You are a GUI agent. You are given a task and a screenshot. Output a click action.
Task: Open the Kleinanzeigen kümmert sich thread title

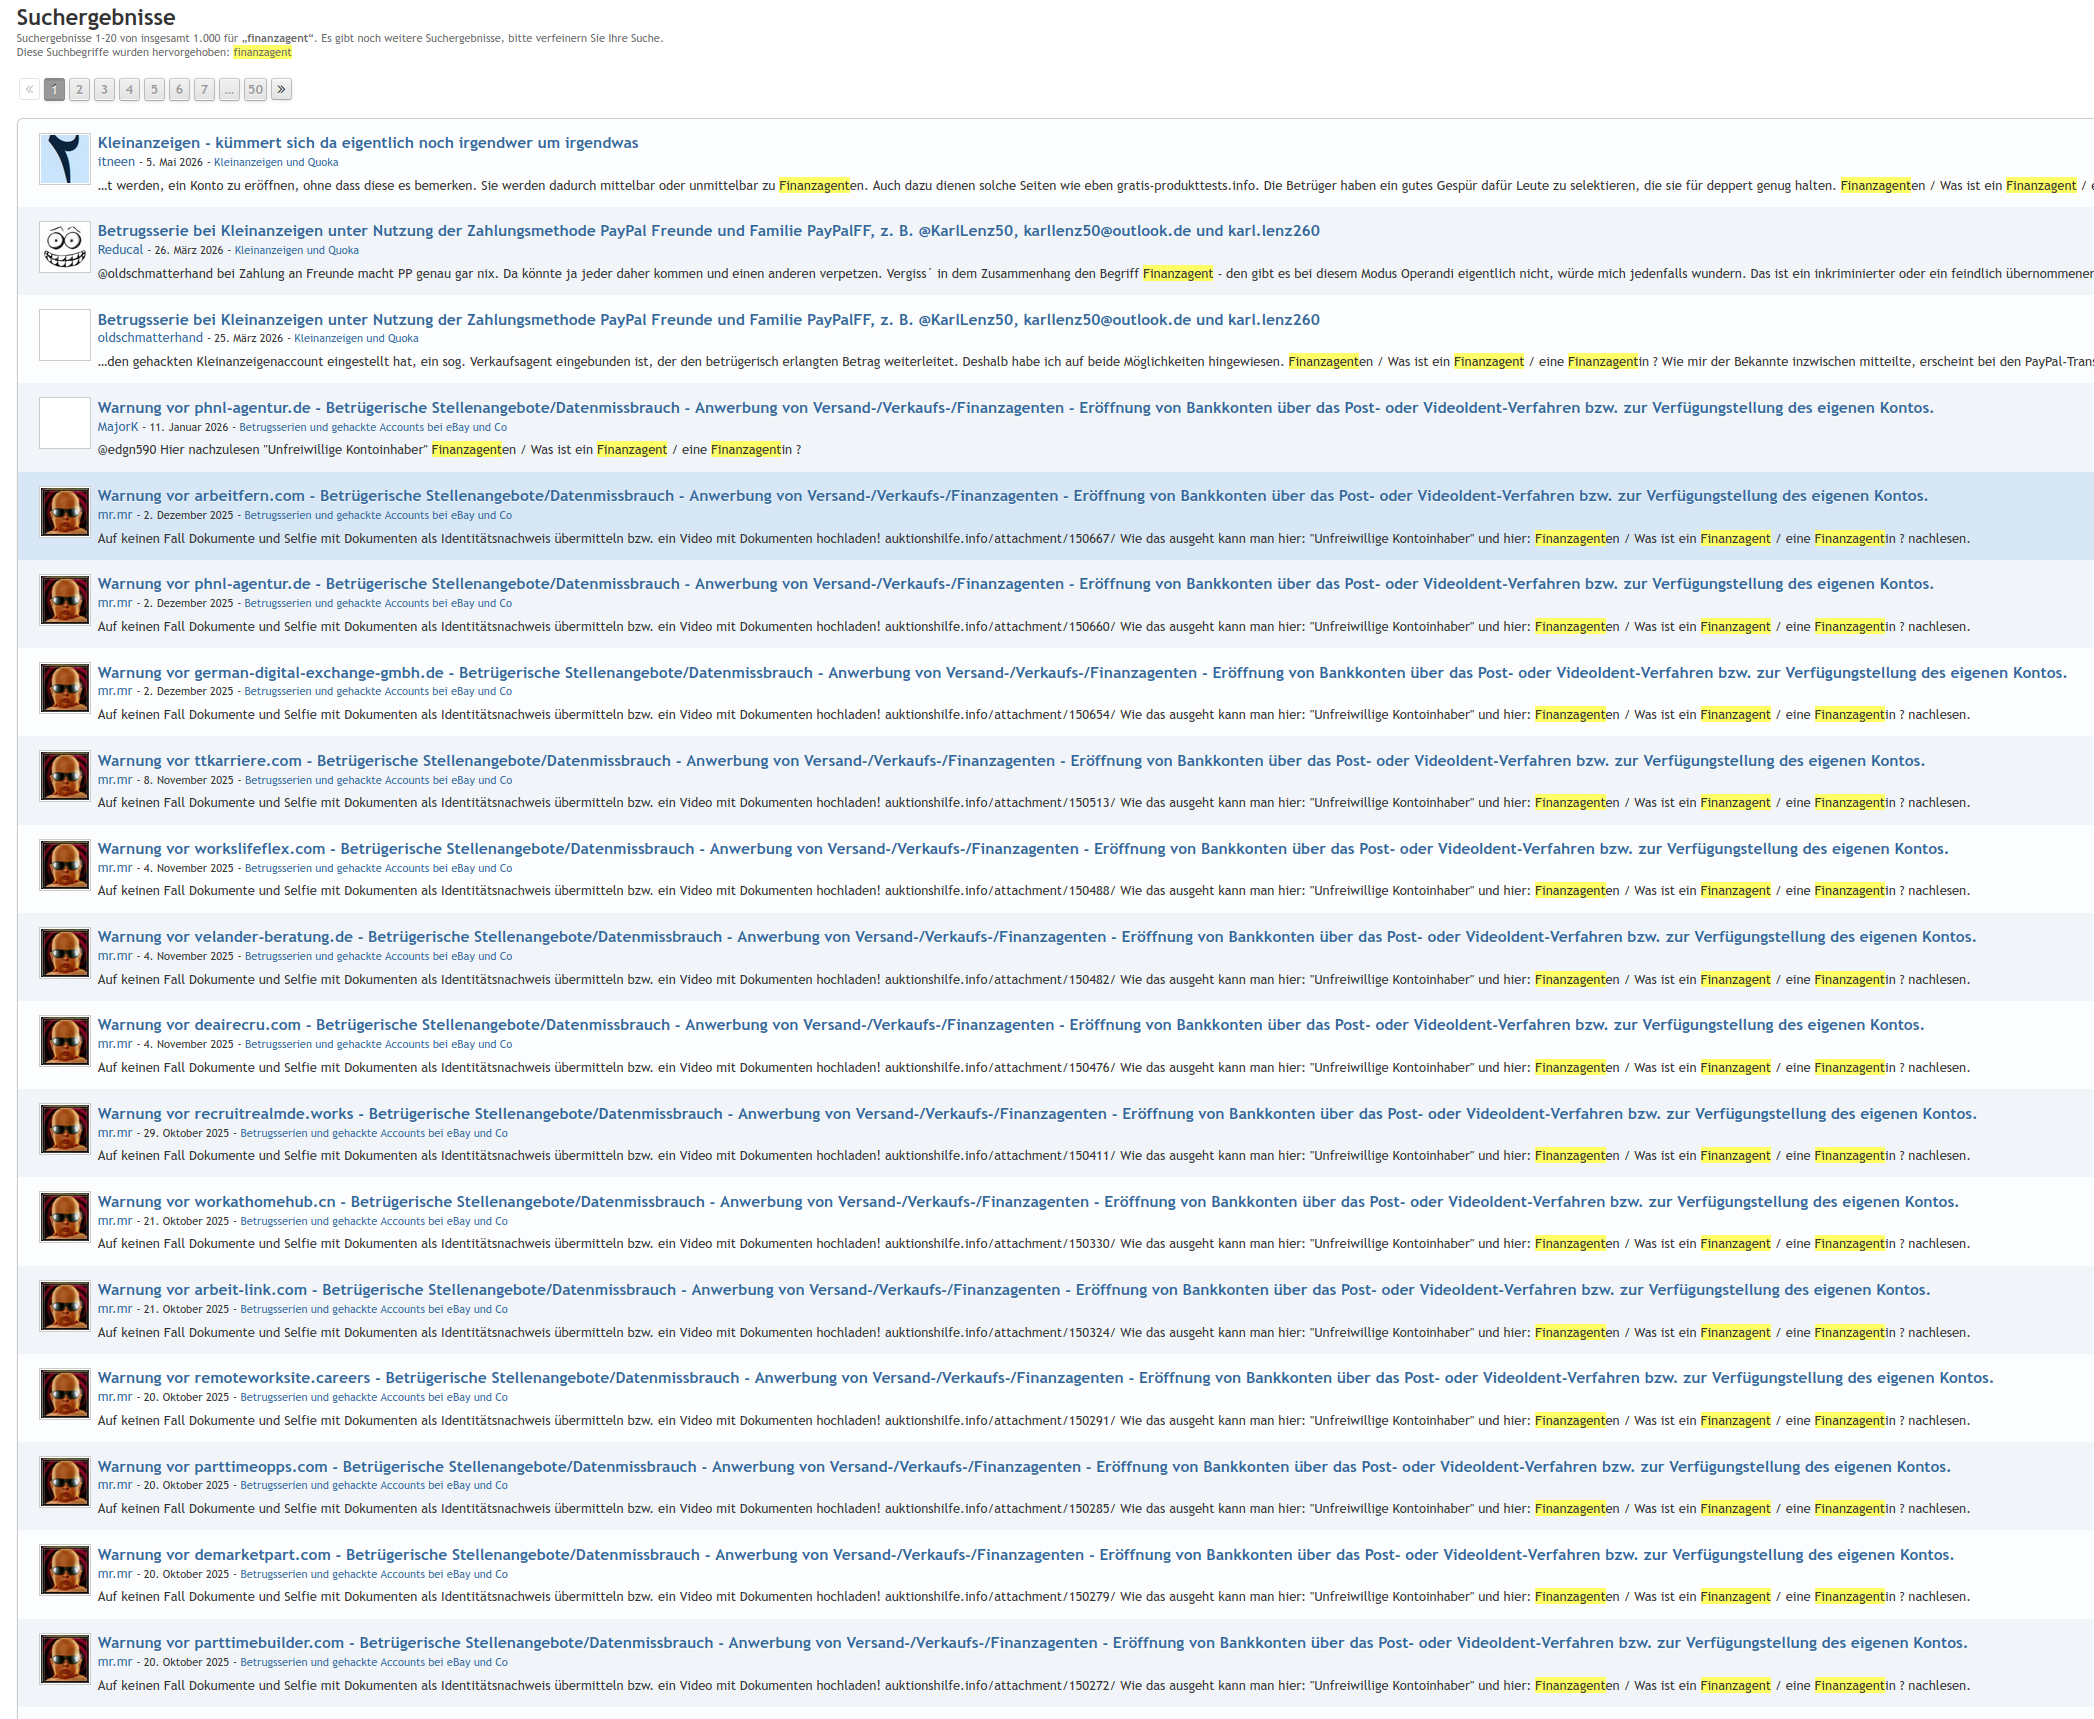point(368,143)
